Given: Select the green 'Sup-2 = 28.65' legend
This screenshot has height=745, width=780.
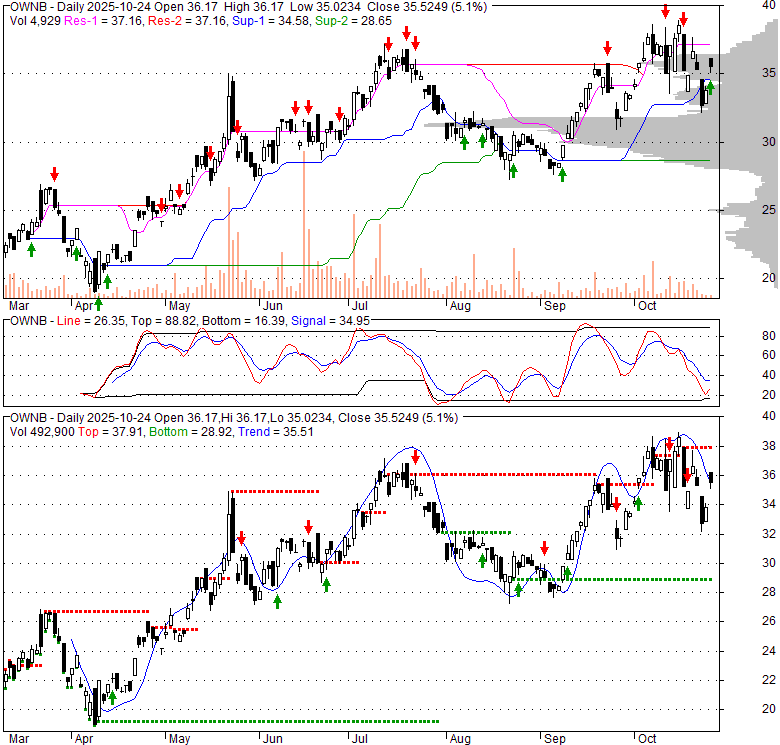Looking at the screenshot, I should tap(353, 21).
